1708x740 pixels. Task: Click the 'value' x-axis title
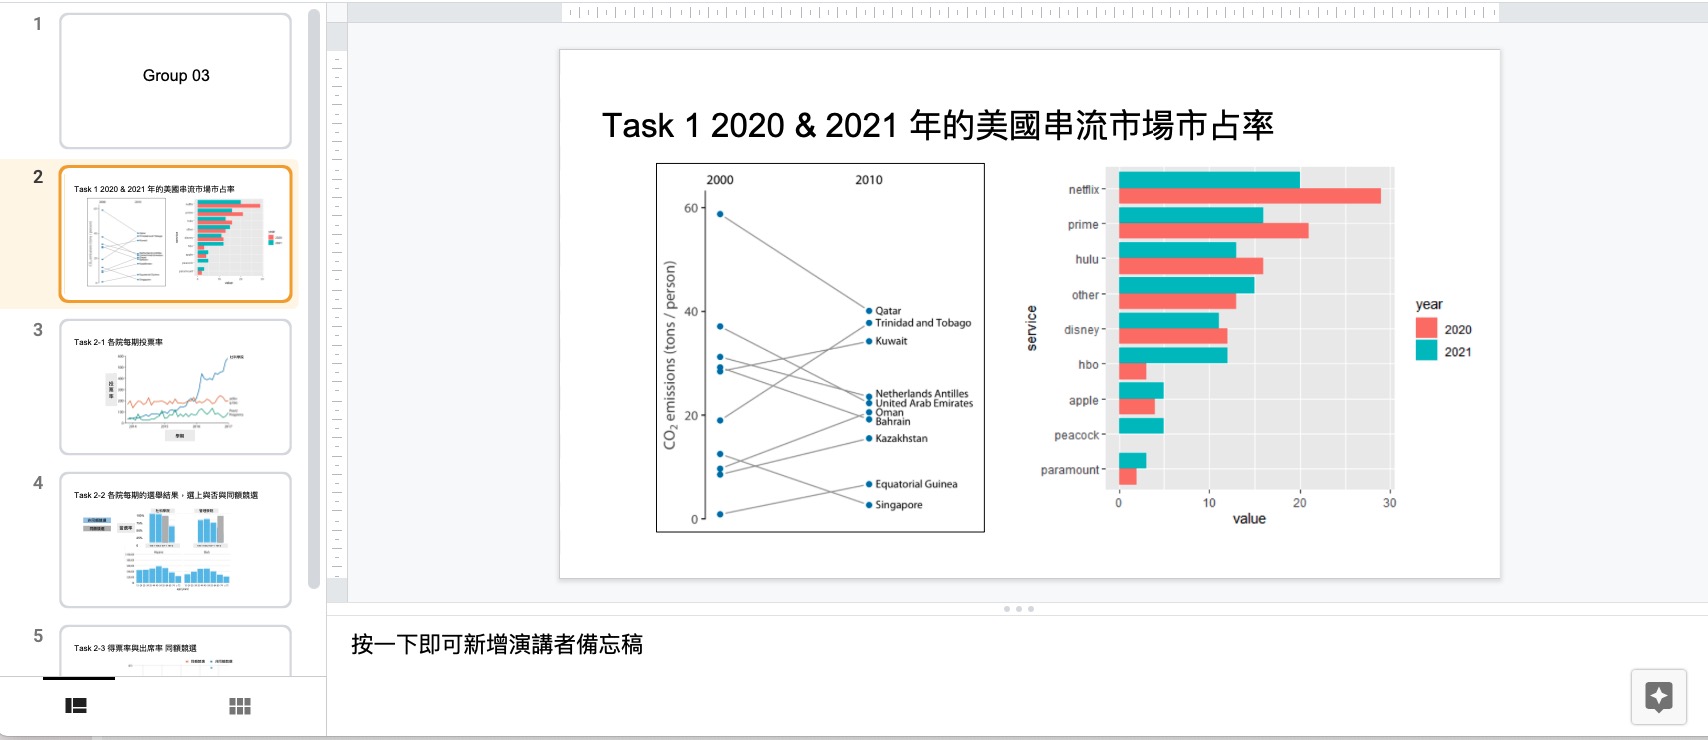(1249, 518)
